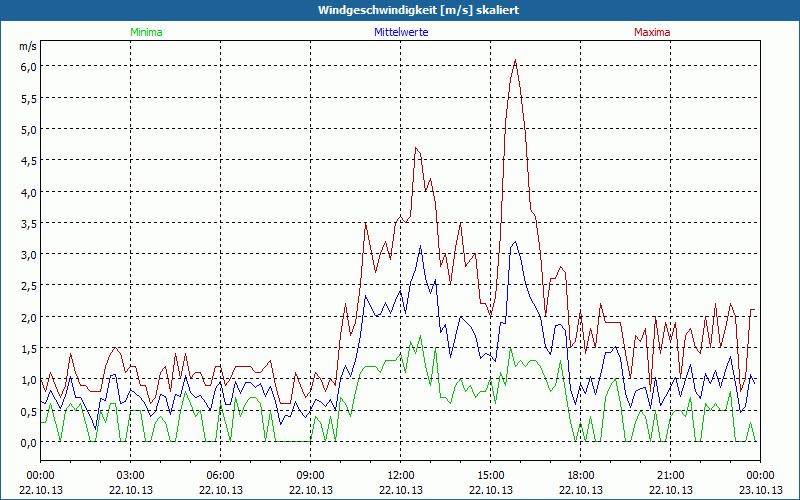Viewport: 800px width, 500px height.
Task: Click the 1,0 y-axis value
Action: click(29, 380)
